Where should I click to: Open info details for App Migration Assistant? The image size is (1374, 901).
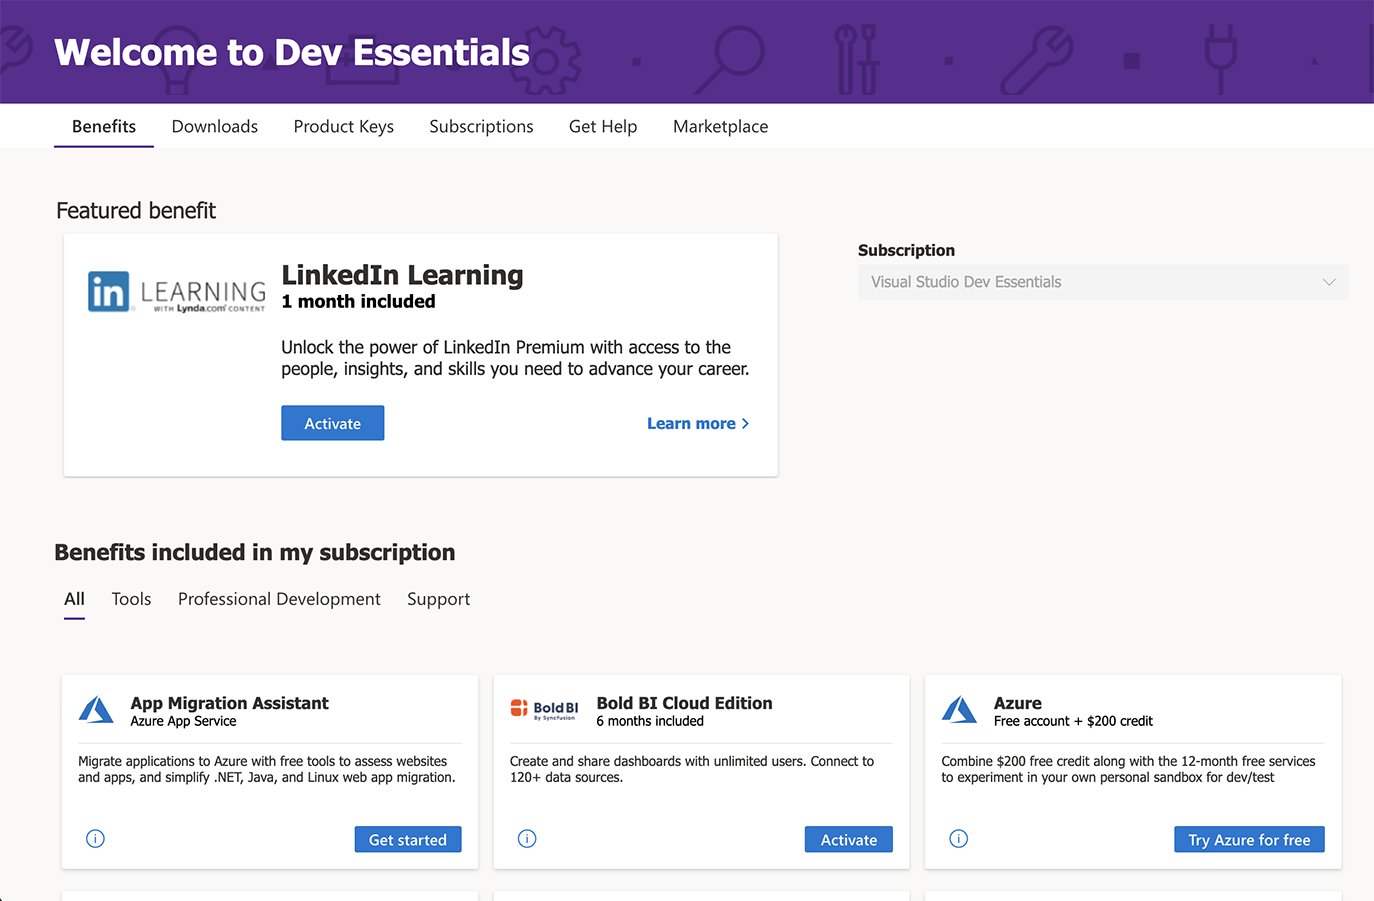coord(95,838)
